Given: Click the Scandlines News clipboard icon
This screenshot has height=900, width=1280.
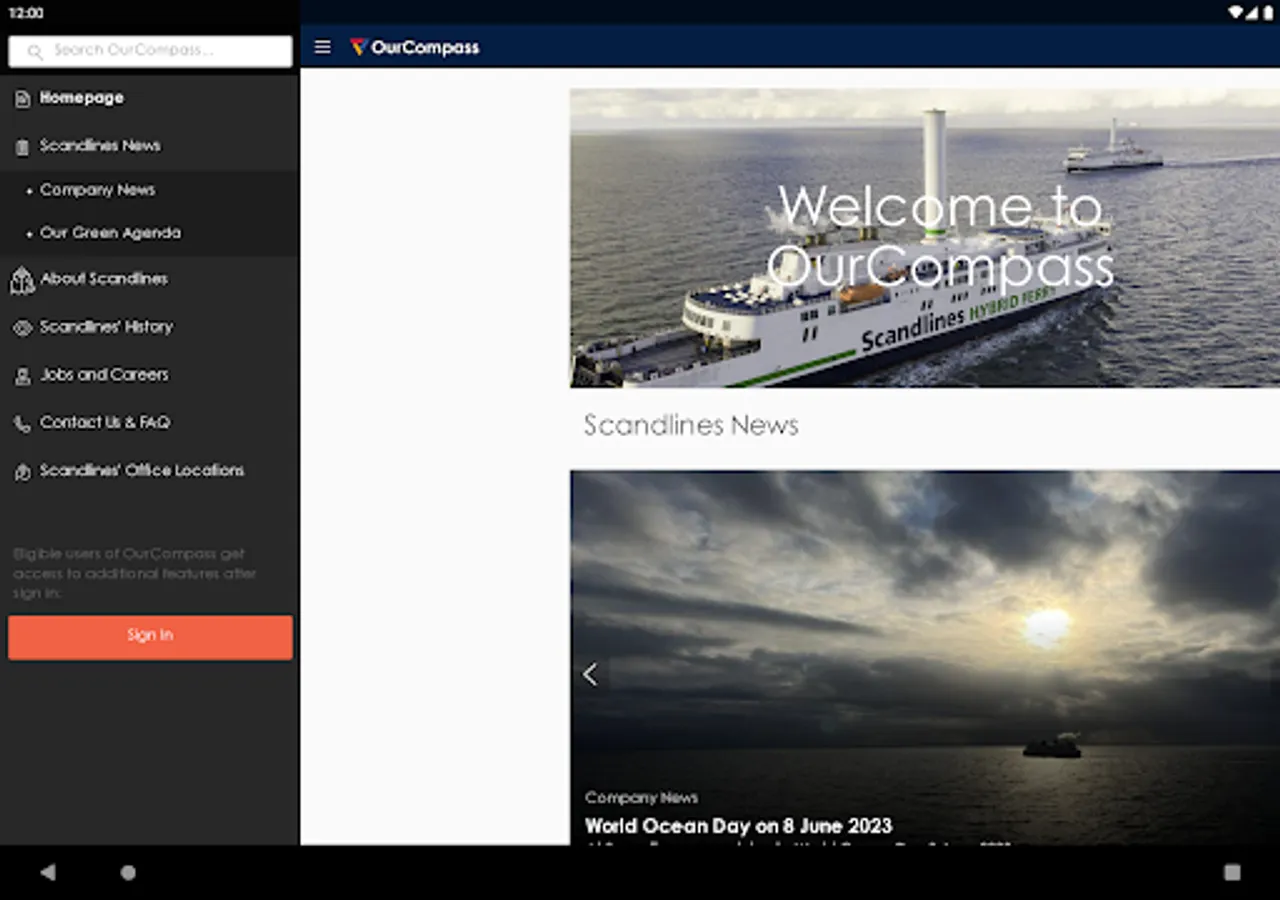Looking at the screenshot, I should (x=22, y=146).
